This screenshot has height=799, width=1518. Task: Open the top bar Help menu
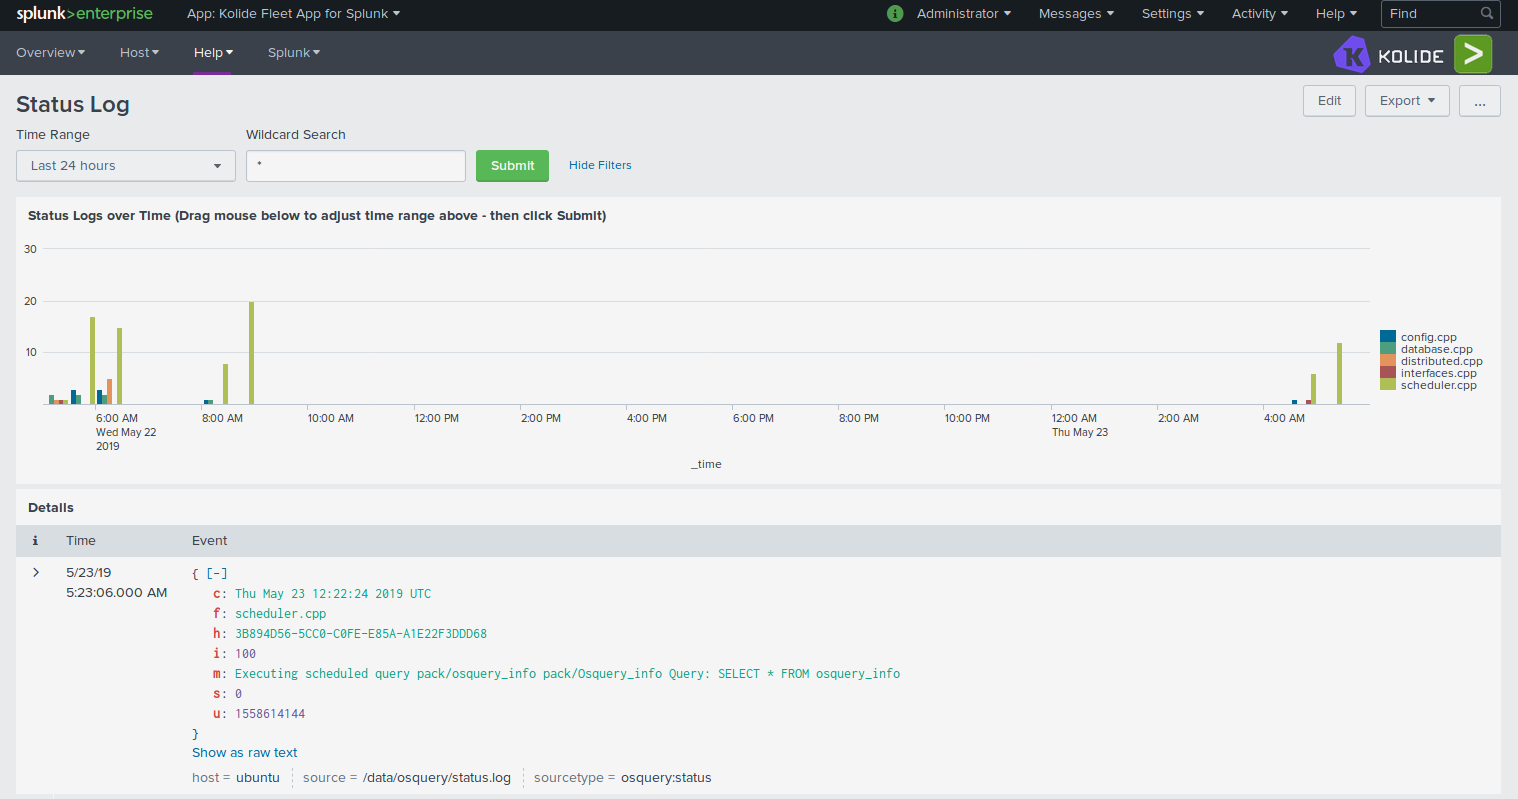click(1336, 14)
